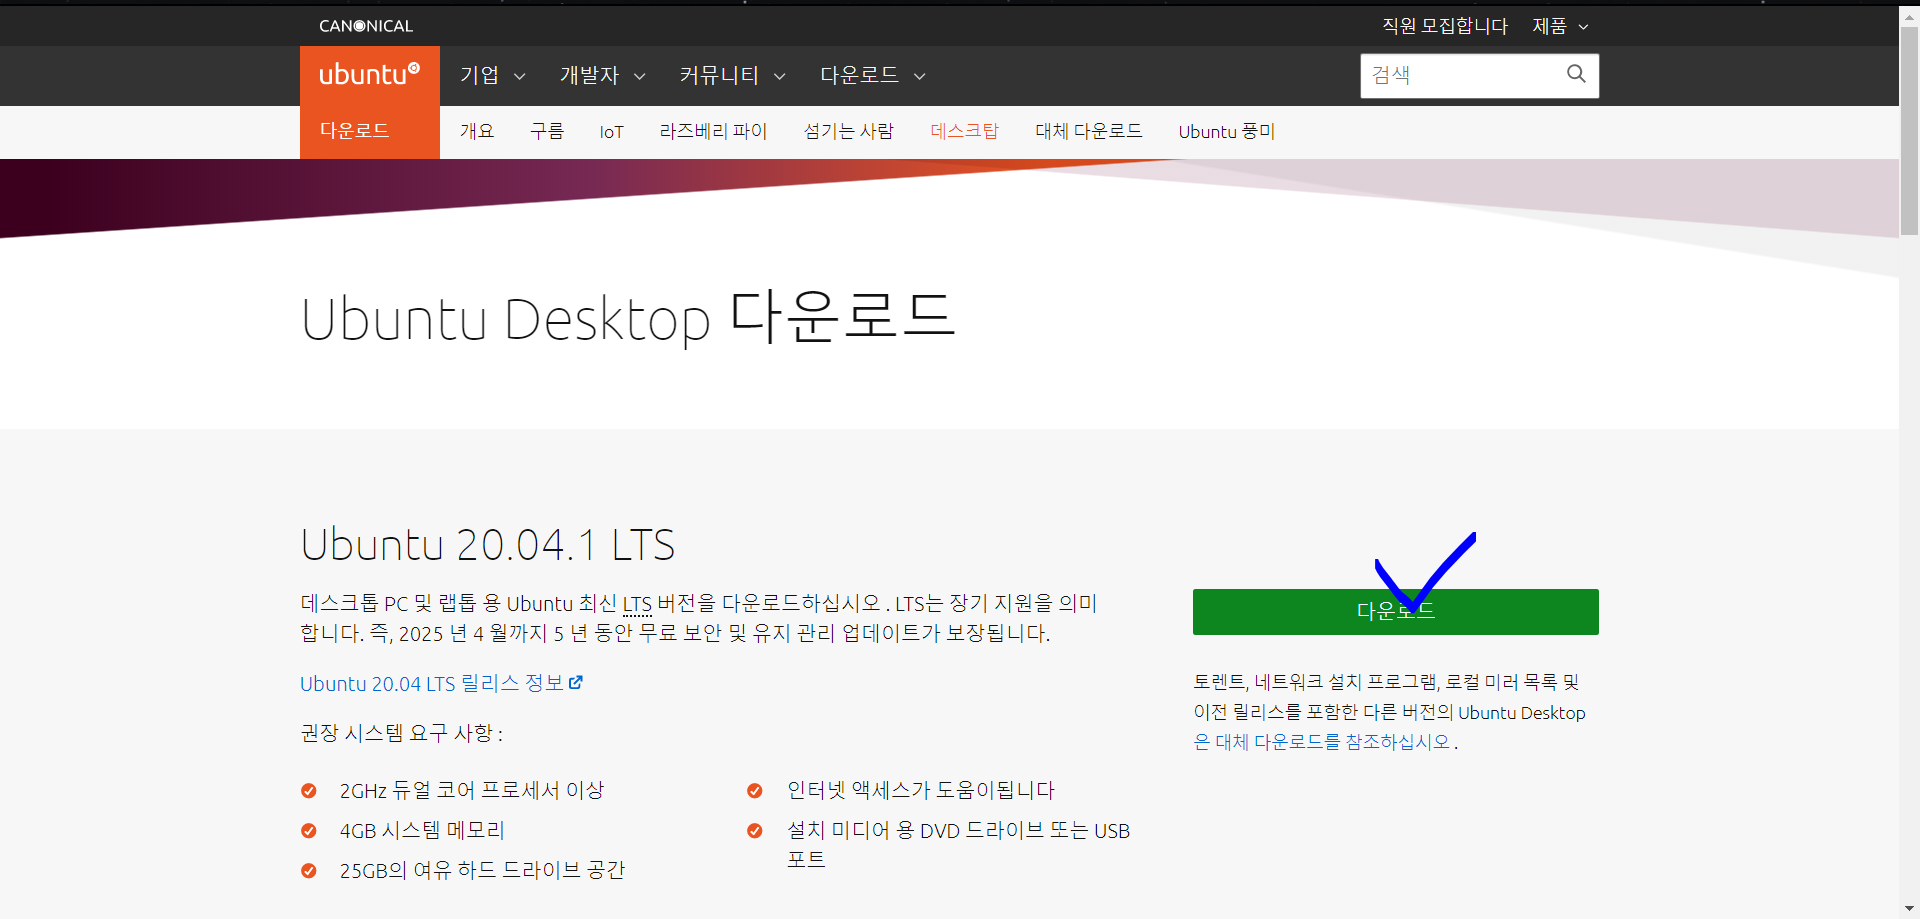This screenshot has height=919, width=1920.
Task: Click the 권장 시스템 요구 사항 label
Action: pyautogui.click(x=401, y=733)
